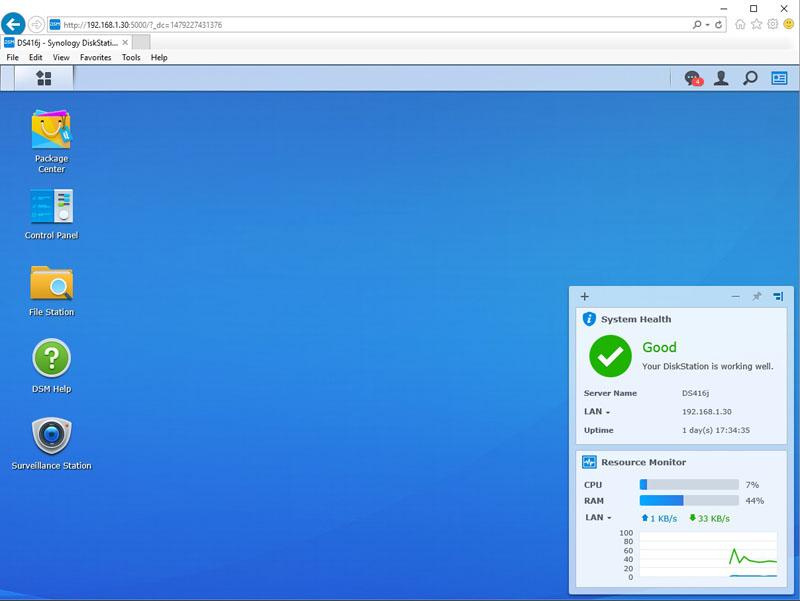Viewport: 800px width, 601px height.
Task: Pin the widget panel with pushpin
Action: coord(757,297)
